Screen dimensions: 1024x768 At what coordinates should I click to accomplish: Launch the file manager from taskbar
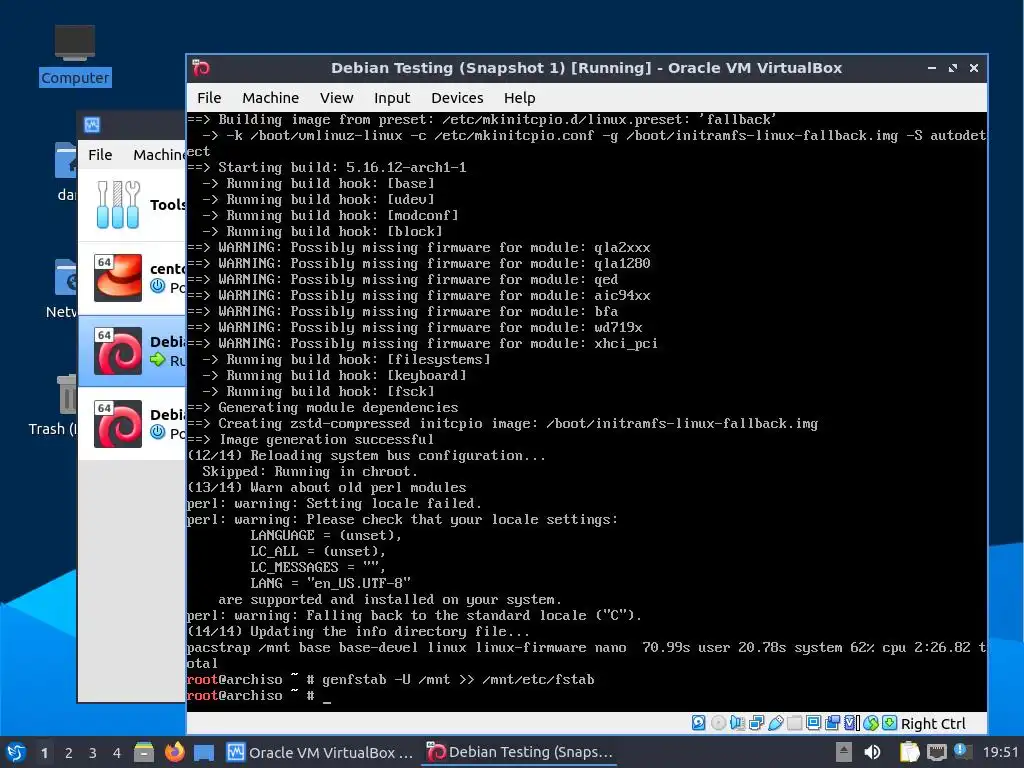(144, 752)
